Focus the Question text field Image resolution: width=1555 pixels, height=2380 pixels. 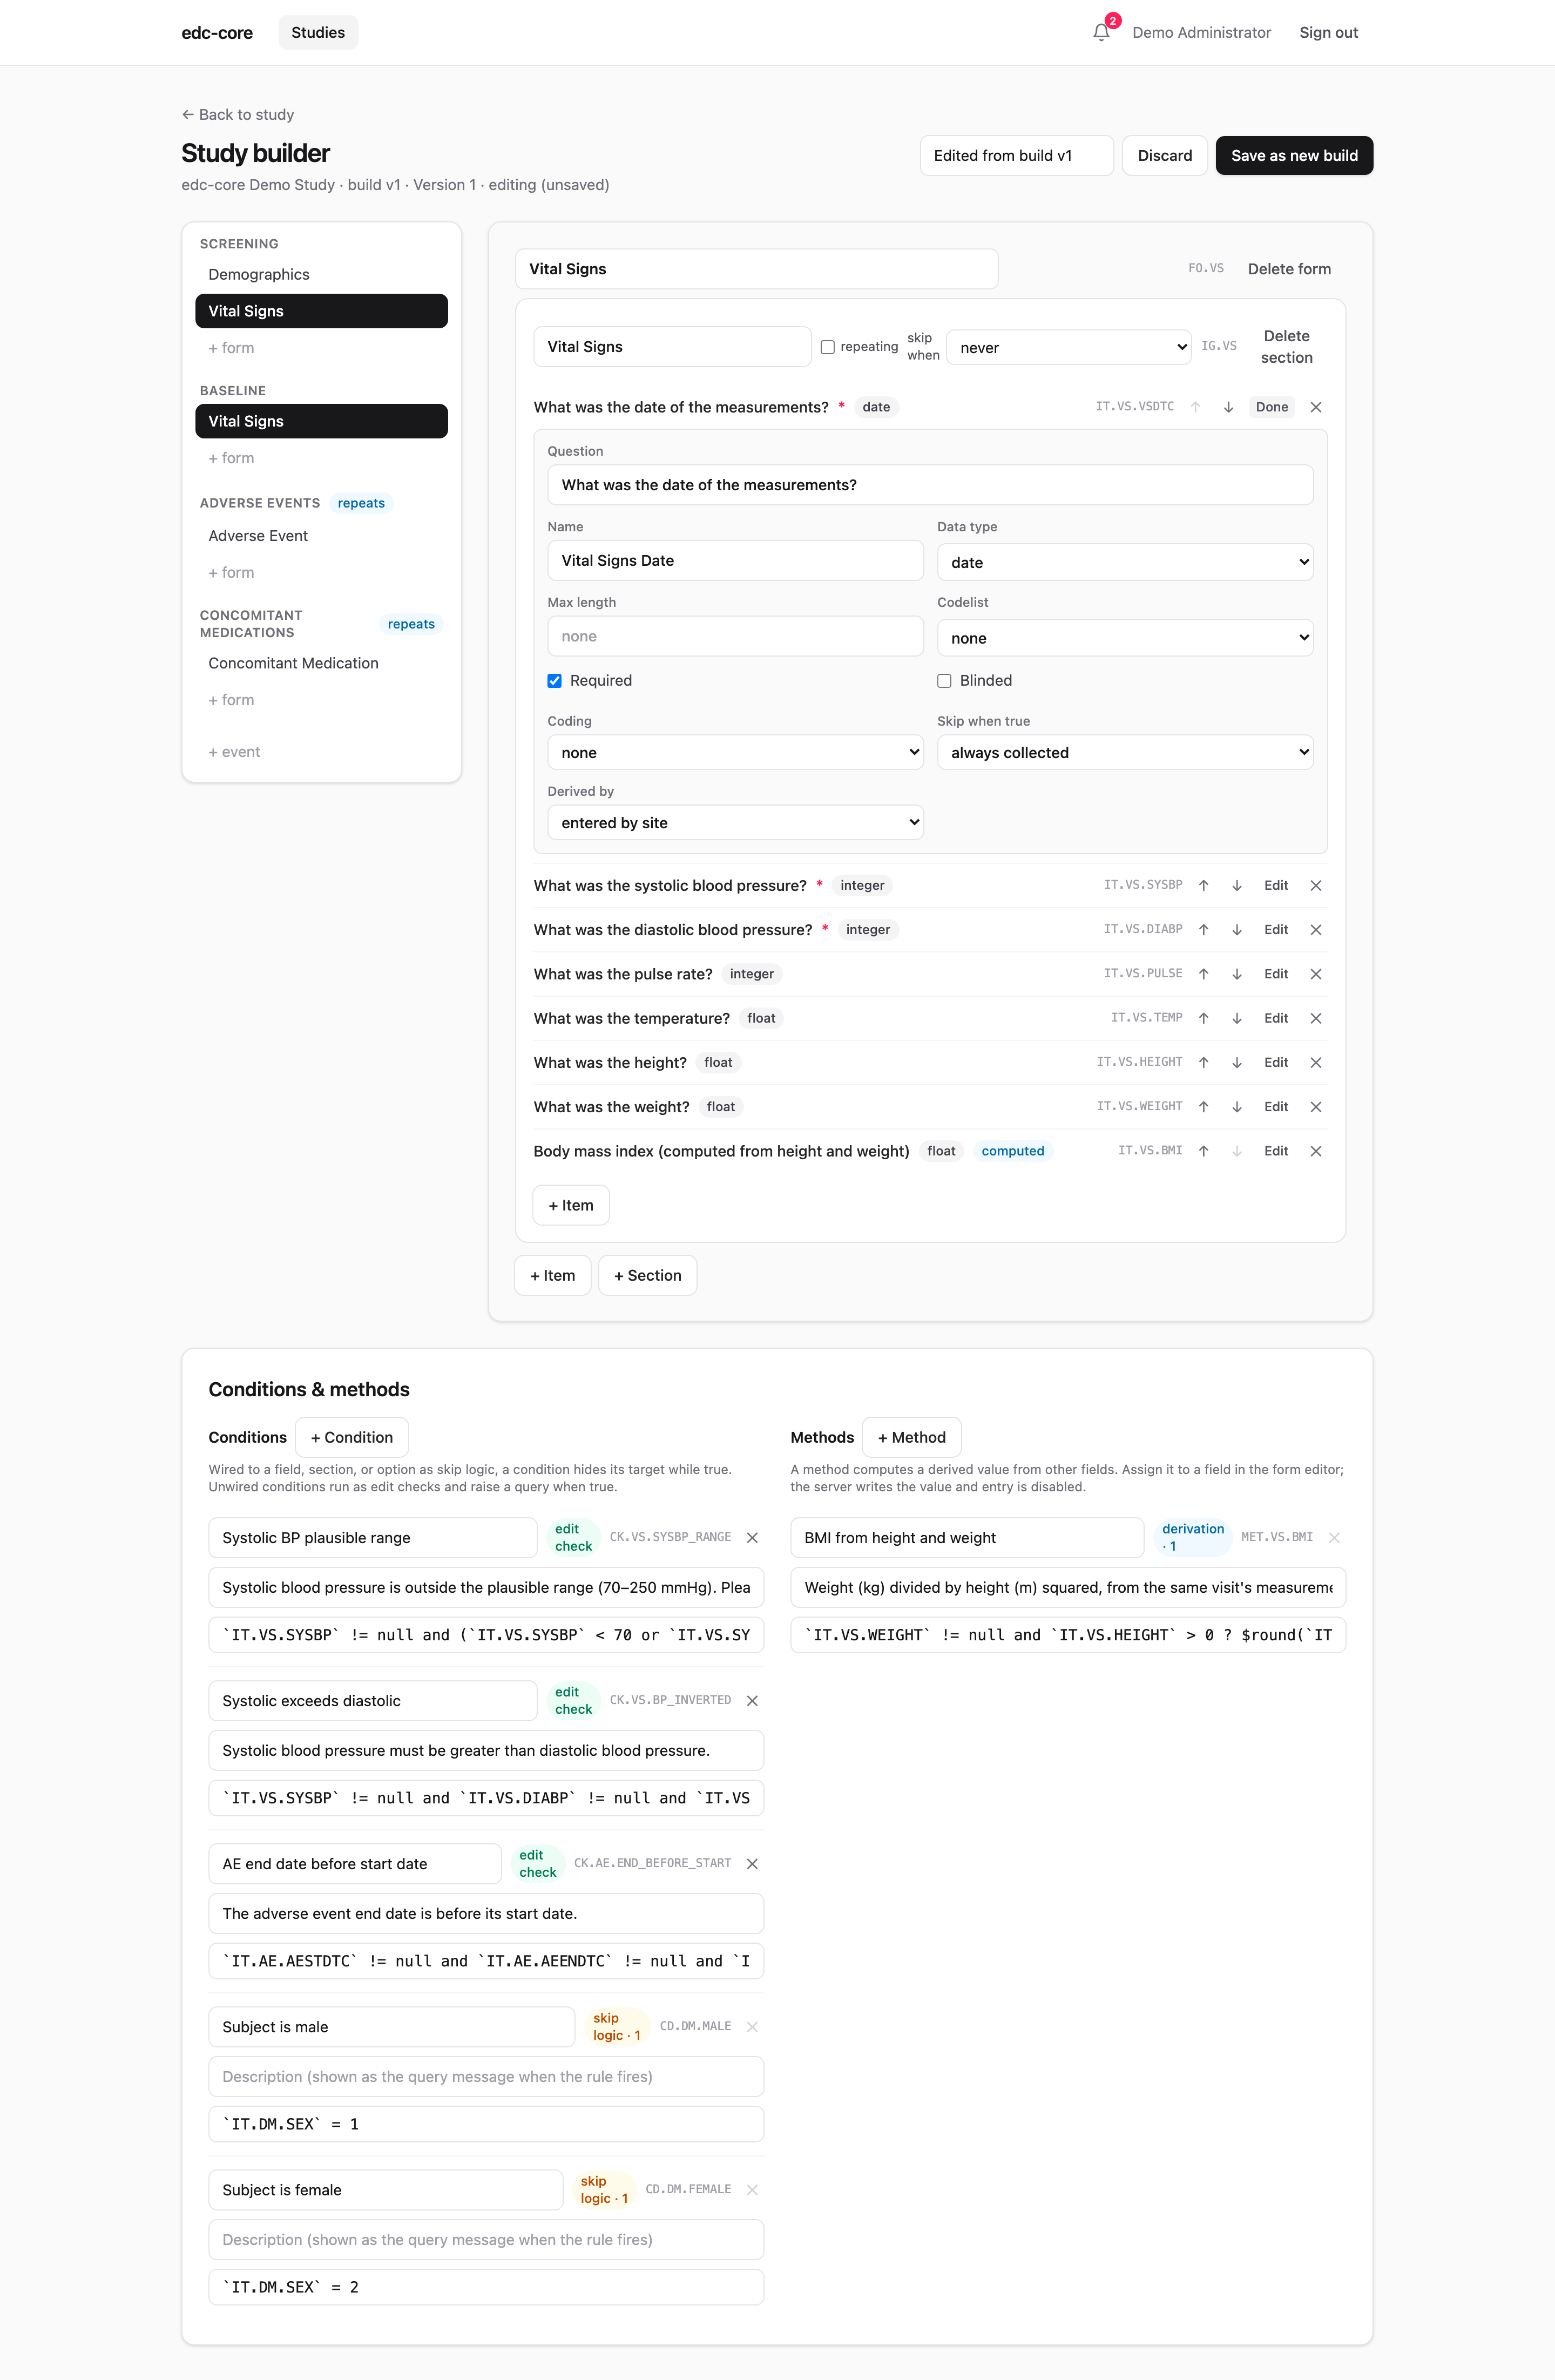click(930, 485)
